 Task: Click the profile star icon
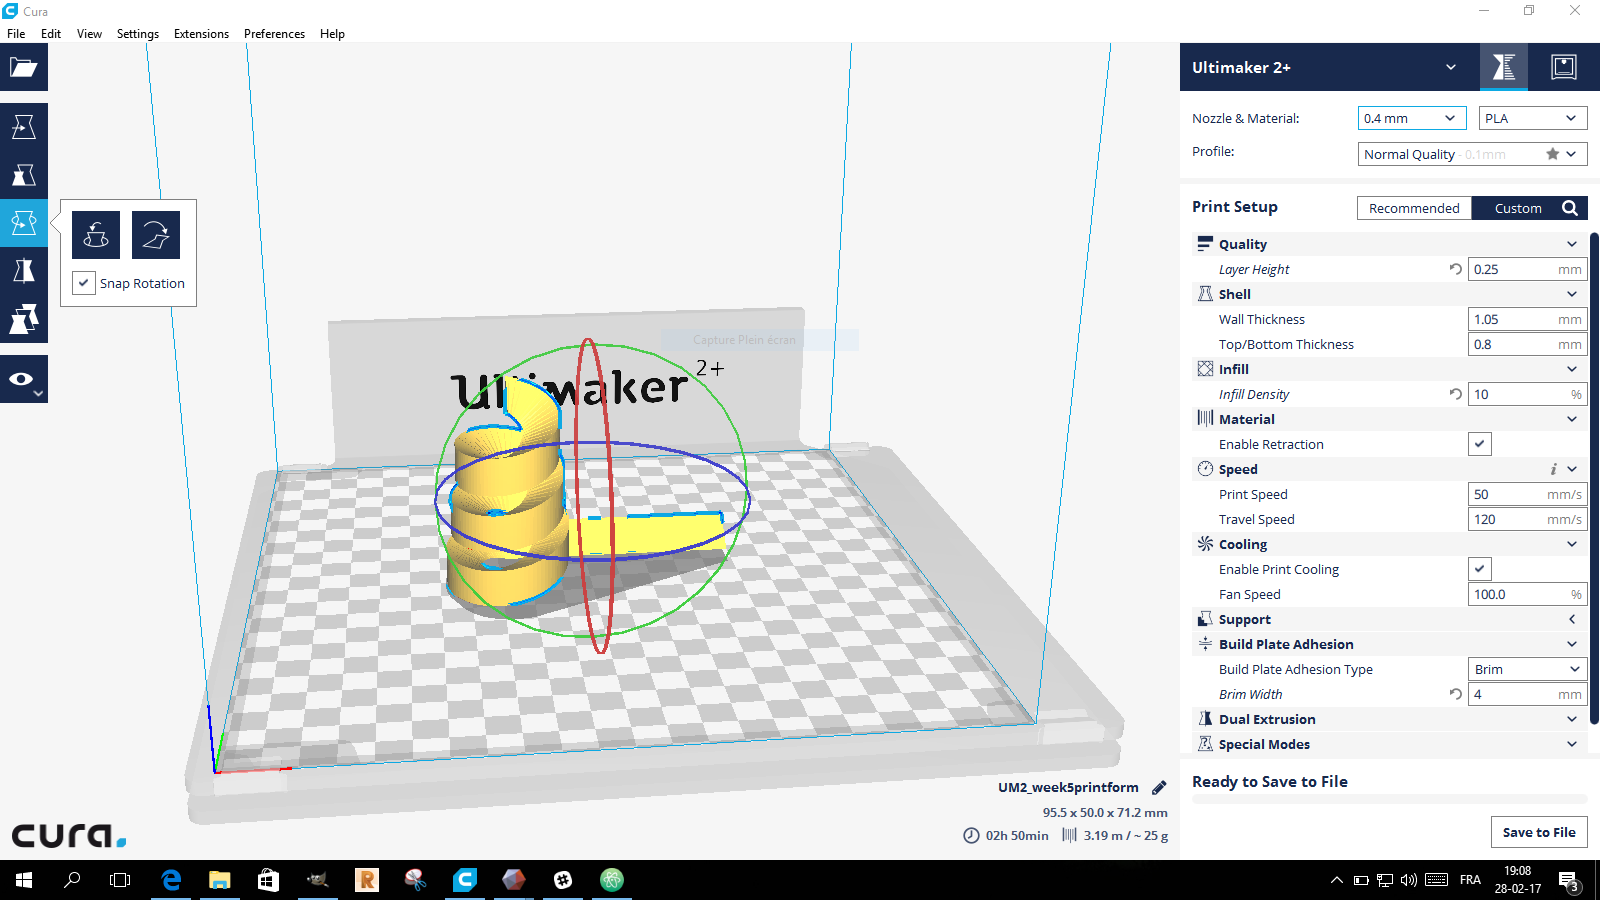point(1552,154)
